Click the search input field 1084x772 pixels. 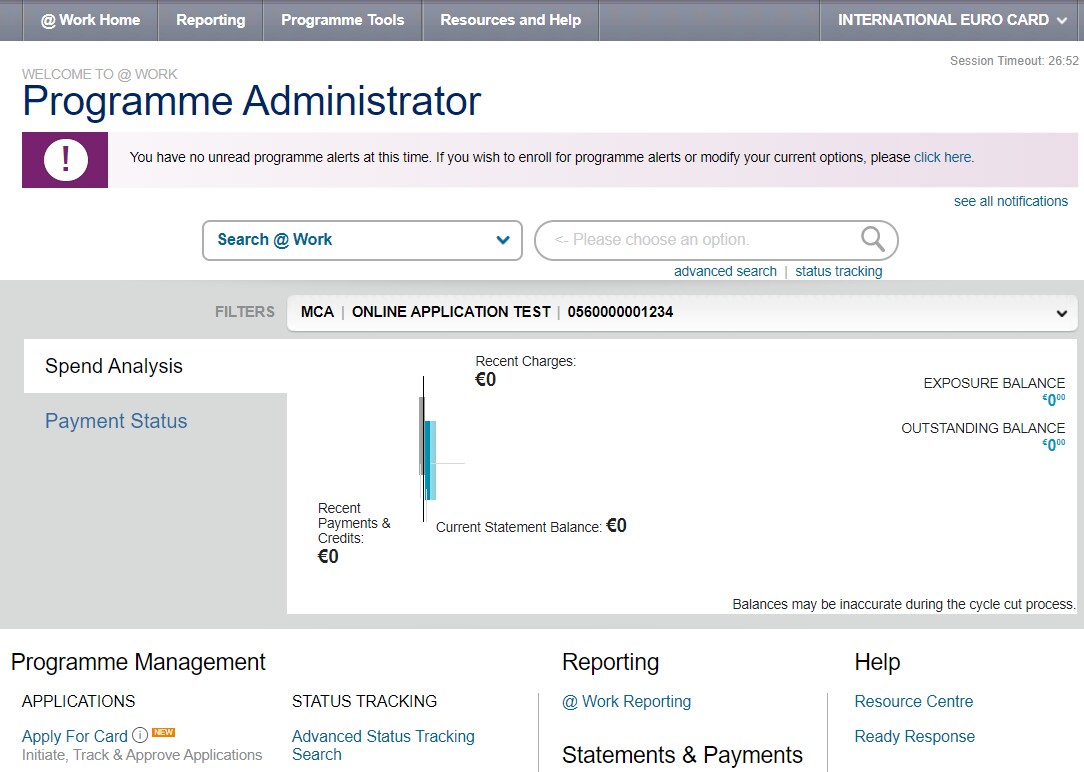[x=700, y=240]
